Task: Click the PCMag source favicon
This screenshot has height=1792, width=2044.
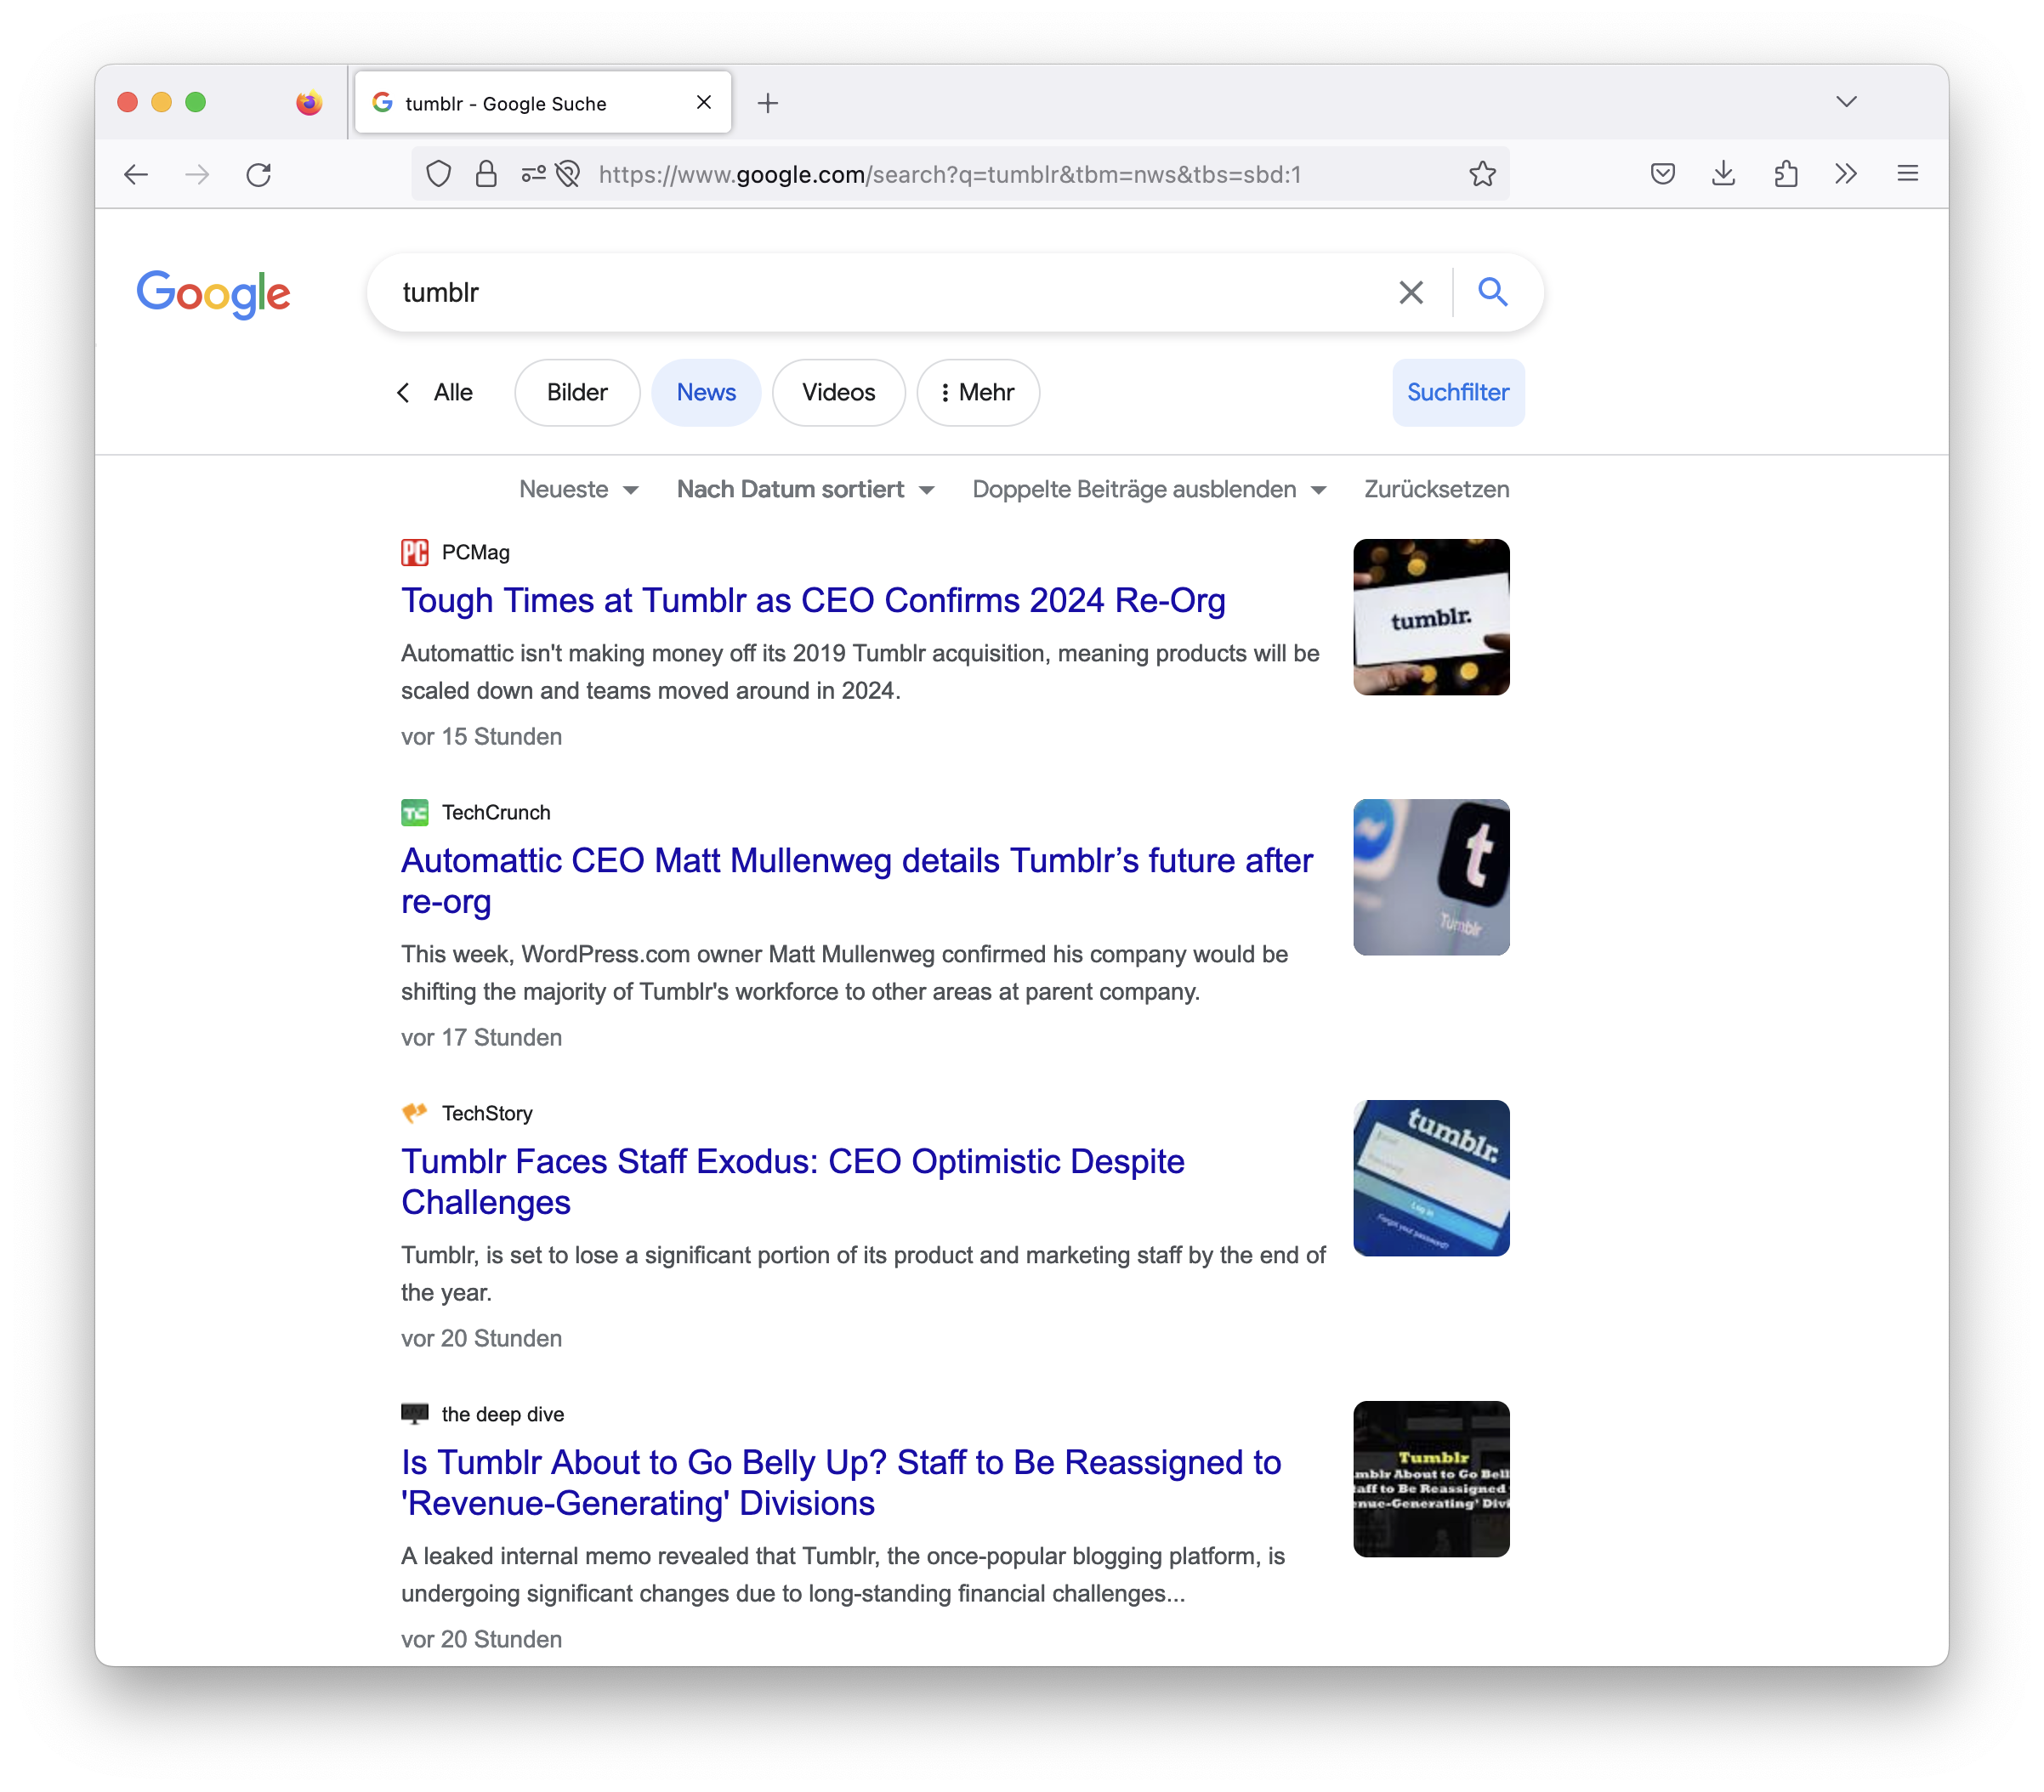Action: pos(414,552)
